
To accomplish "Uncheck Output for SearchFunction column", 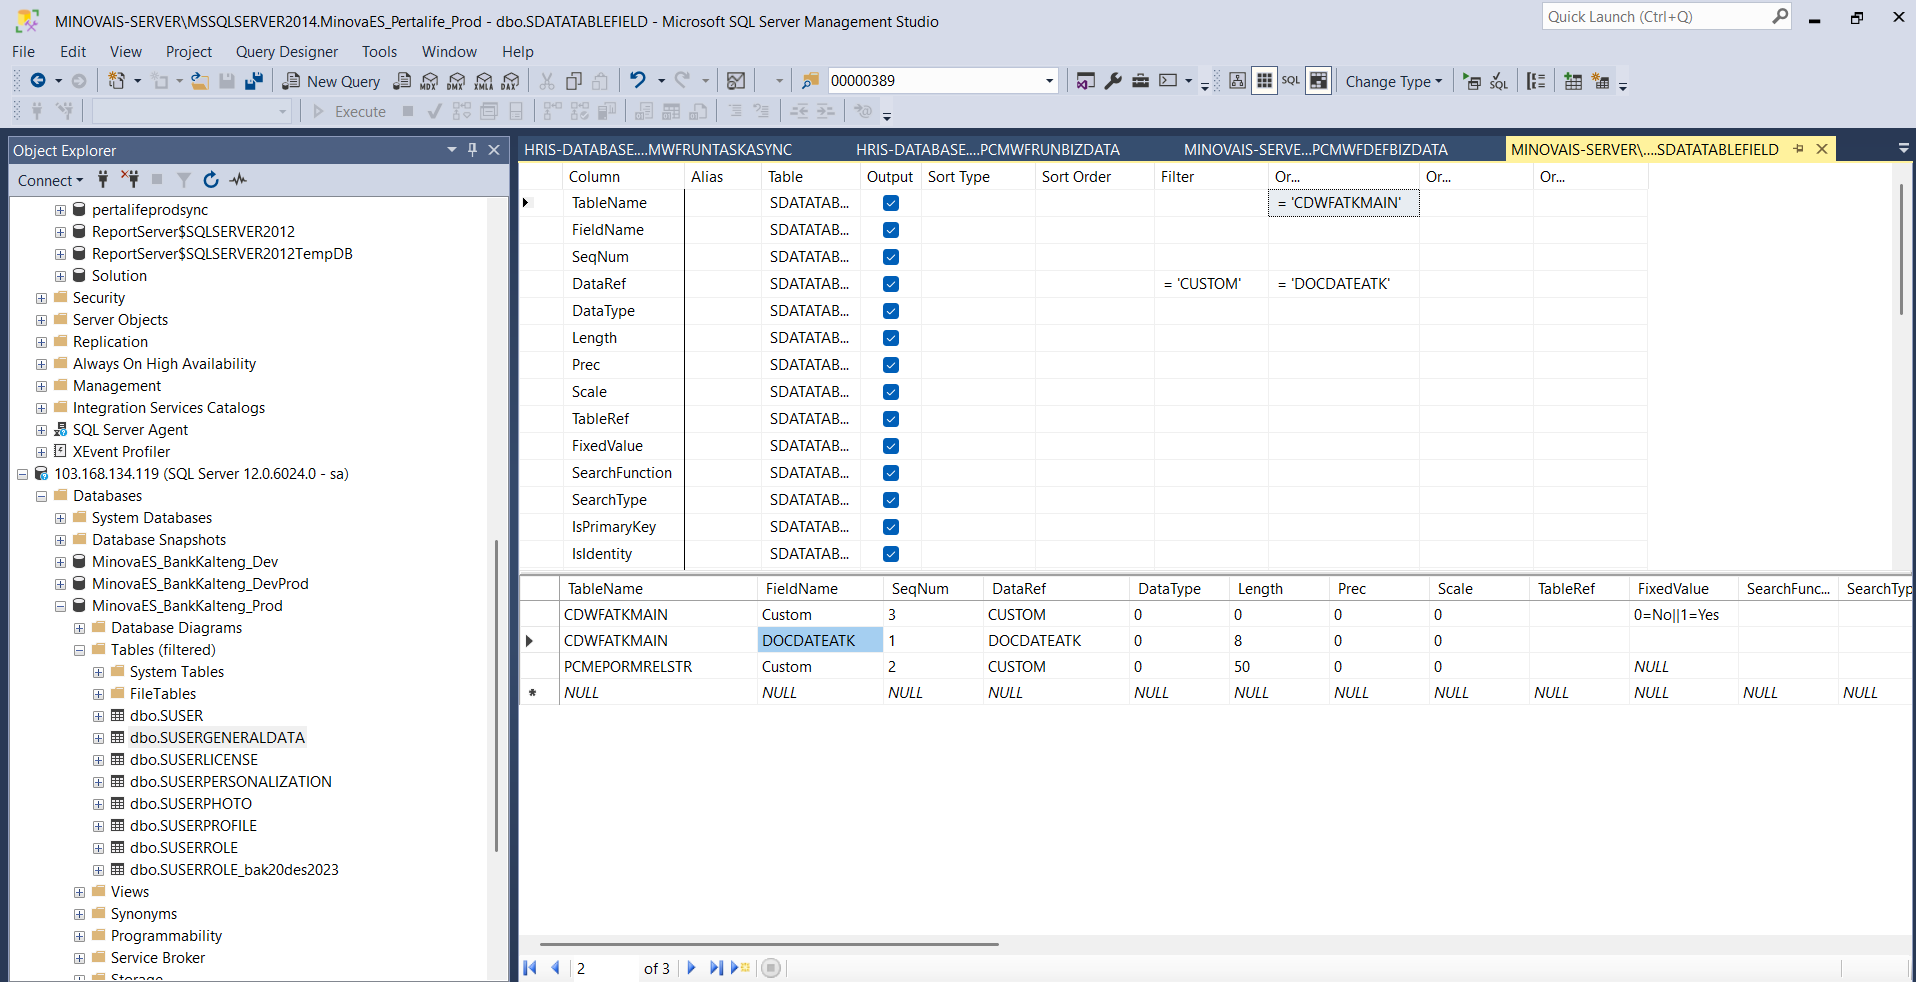I will point(891,473).
